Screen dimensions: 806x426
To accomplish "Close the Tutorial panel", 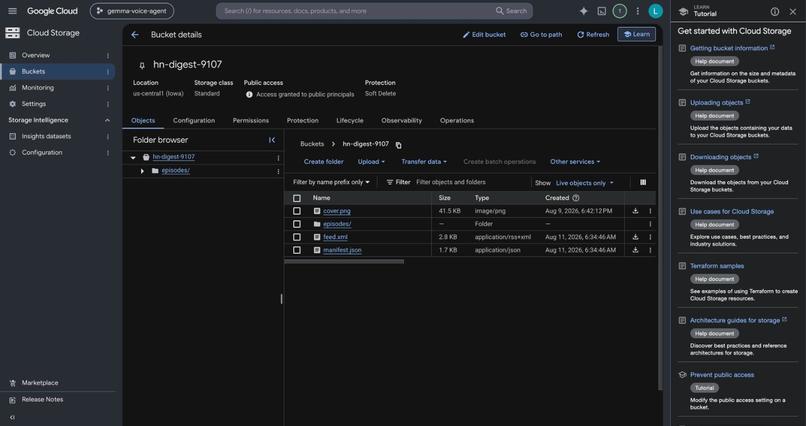I will click(793, 11).
